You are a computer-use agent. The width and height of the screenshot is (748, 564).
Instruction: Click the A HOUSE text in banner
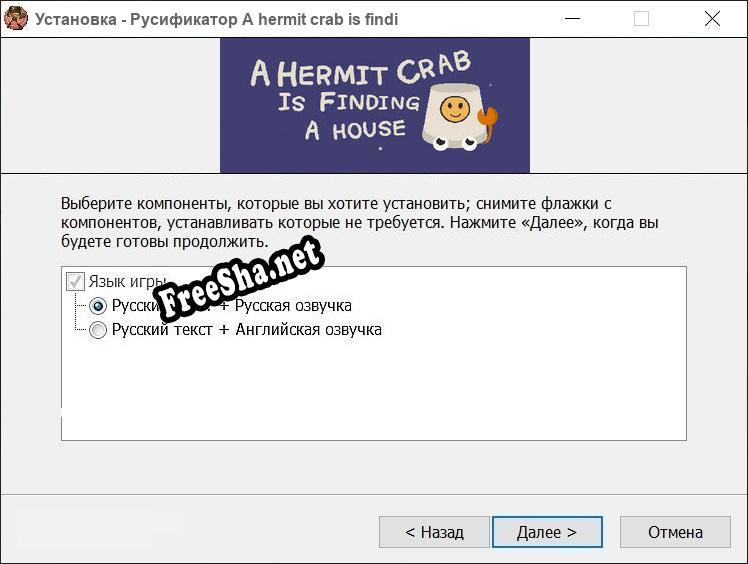pos(355,129)
